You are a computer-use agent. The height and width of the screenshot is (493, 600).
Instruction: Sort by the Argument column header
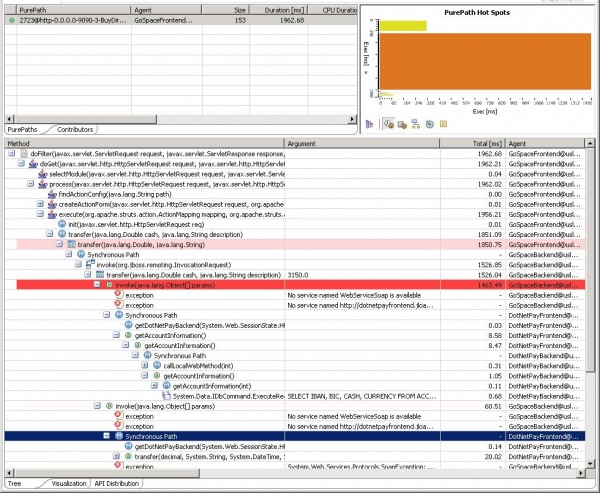click(362, 144)
